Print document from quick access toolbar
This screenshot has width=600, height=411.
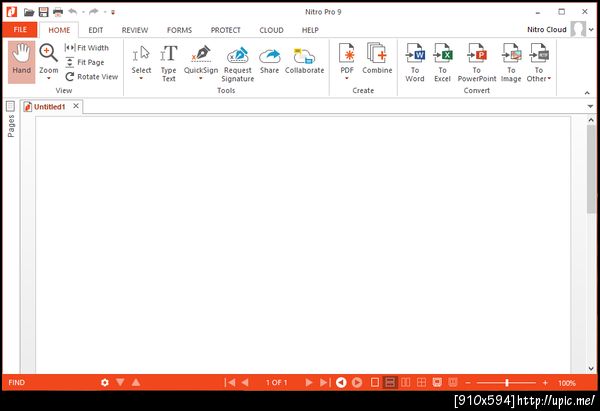[58, 12]
